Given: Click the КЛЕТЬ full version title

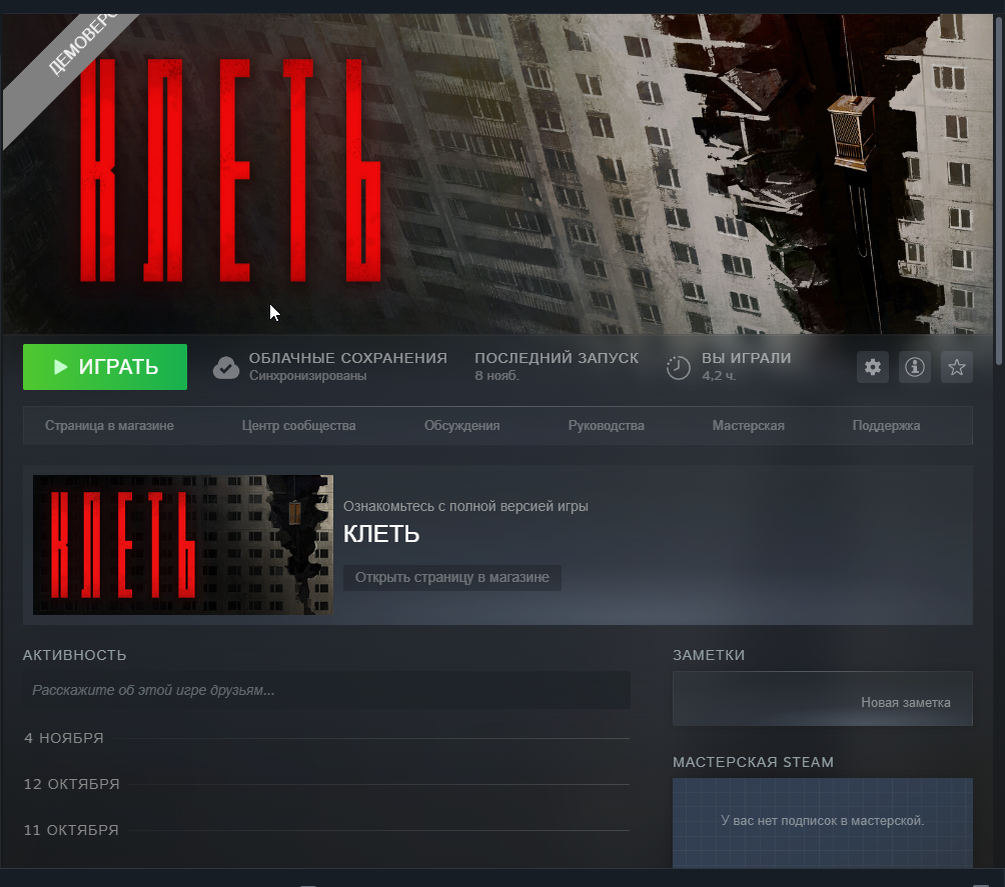Looking at the screenshot, I should coord(381,534).
